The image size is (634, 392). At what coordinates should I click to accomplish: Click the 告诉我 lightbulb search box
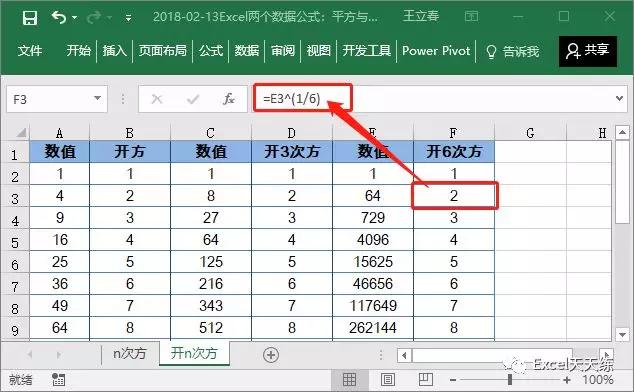[512, 51]
